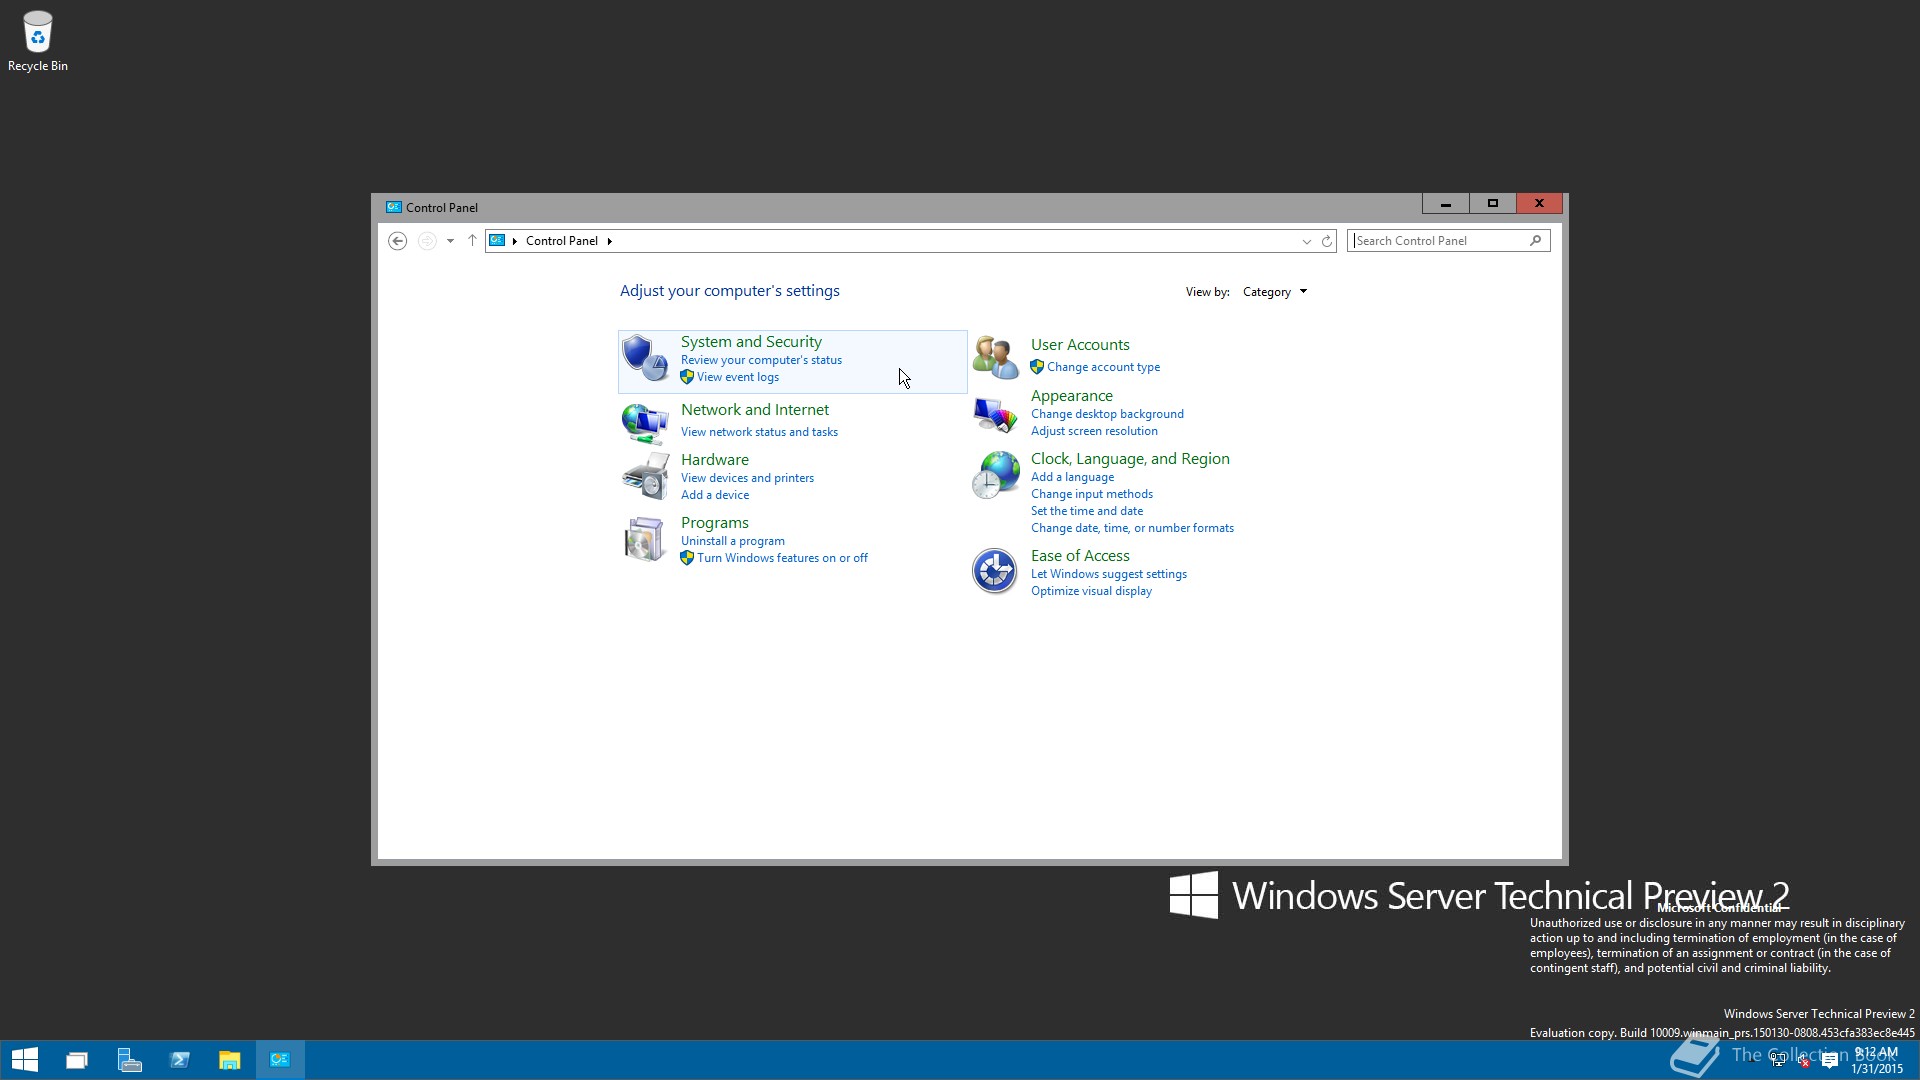Viewport: 1920px width, 1080px height.
Task: Launch Server Manager from the taskbar
Action: click(129, 1060)
